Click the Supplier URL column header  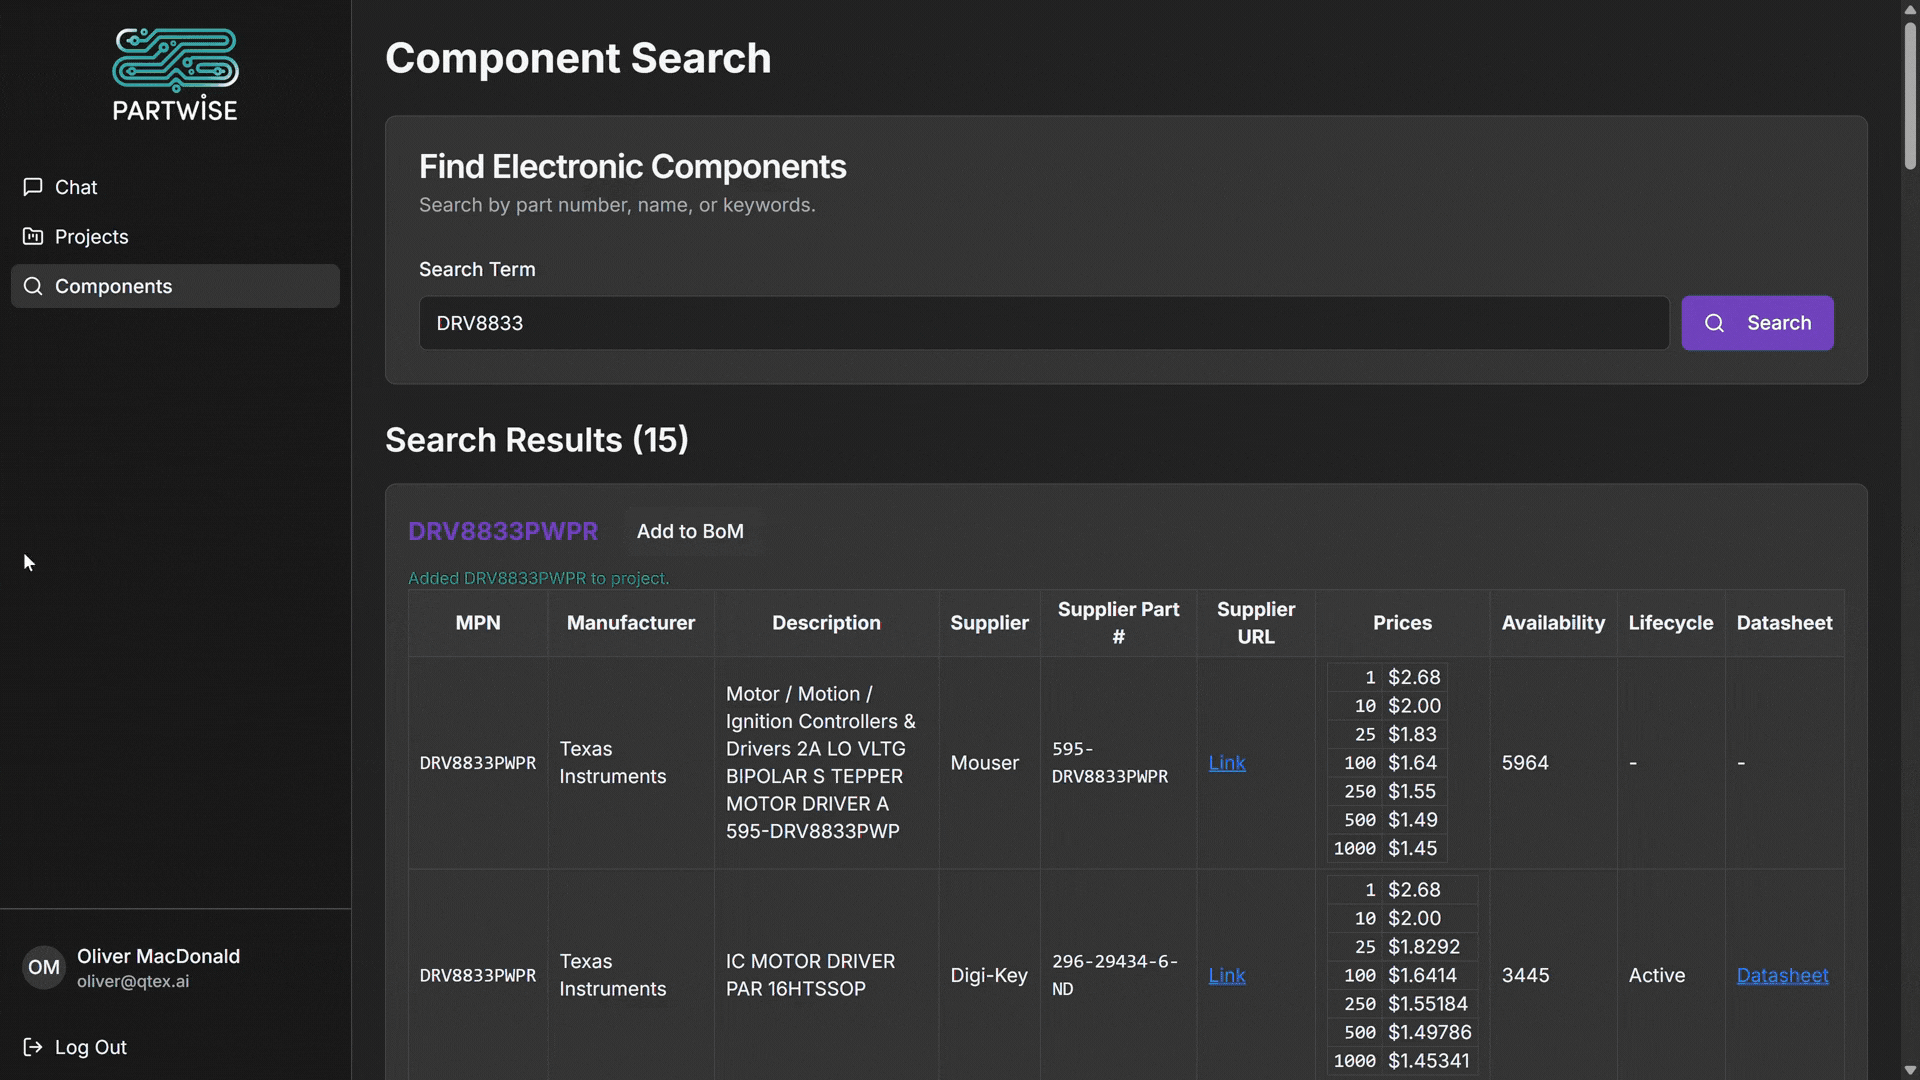pos(1256,623)
